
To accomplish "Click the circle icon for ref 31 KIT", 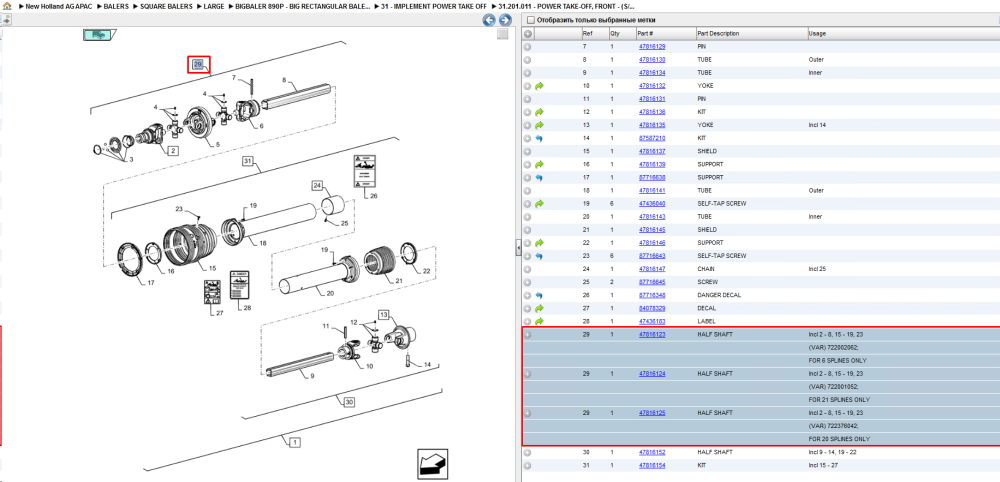I will pos(527,465).
